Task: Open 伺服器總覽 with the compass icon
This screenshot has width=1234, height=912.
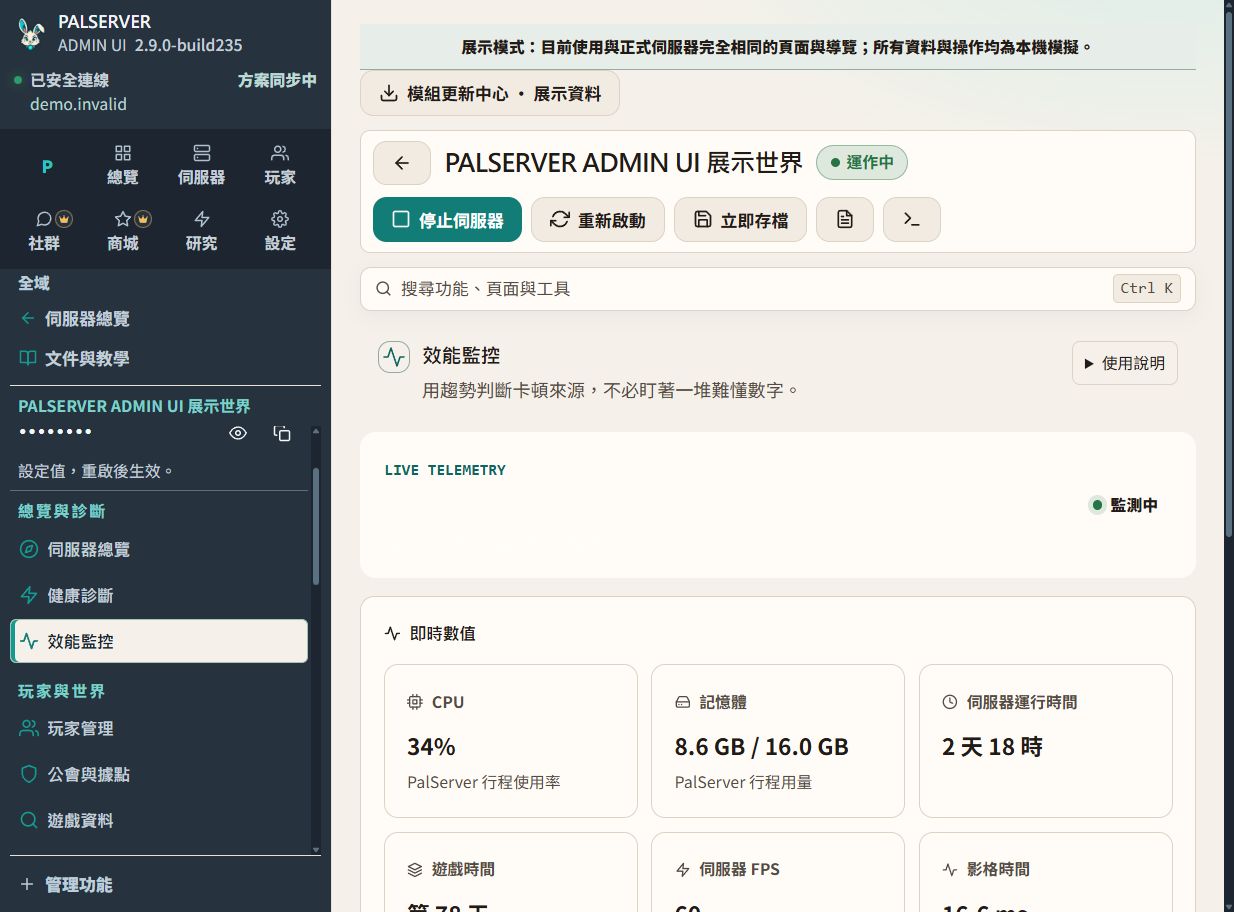Action: (159, 550)
